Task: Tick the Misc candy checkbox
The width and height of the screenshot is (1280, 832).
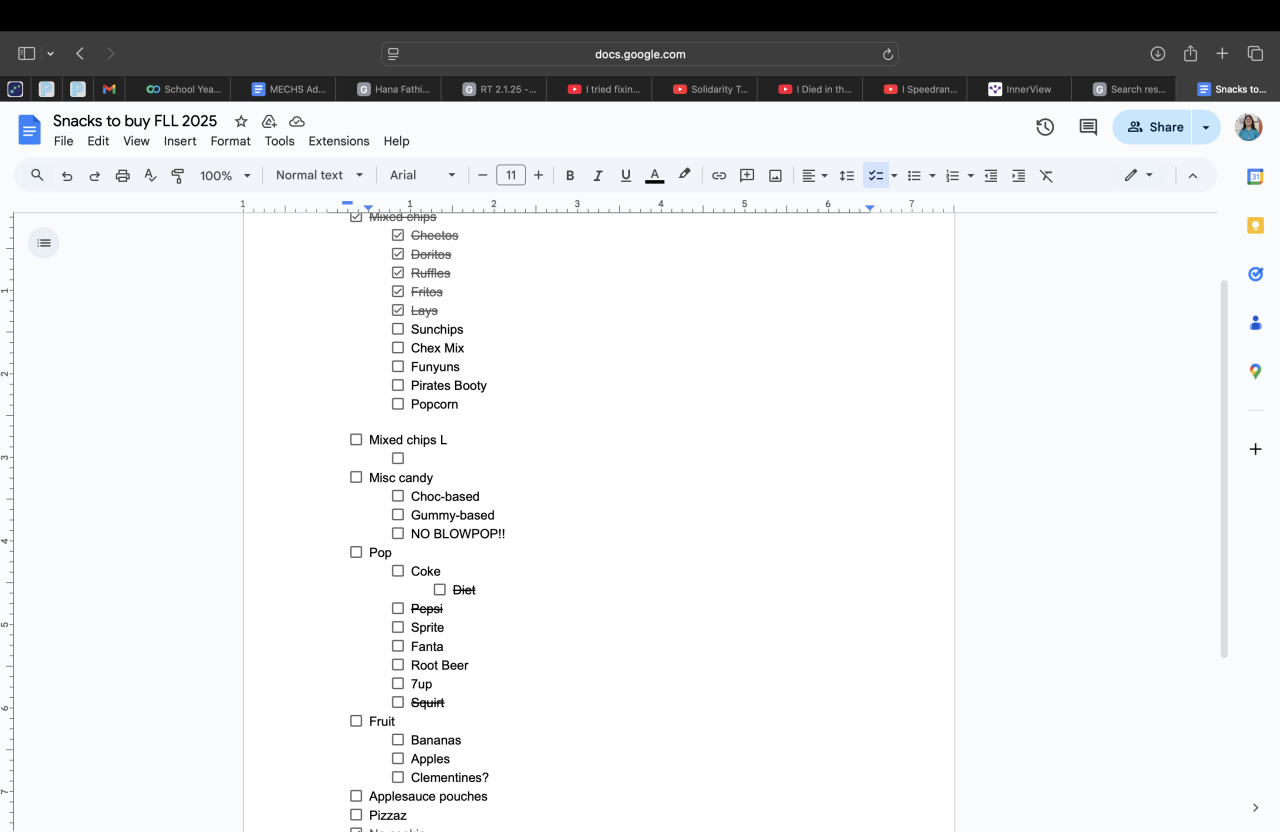Action: (356, 477)
